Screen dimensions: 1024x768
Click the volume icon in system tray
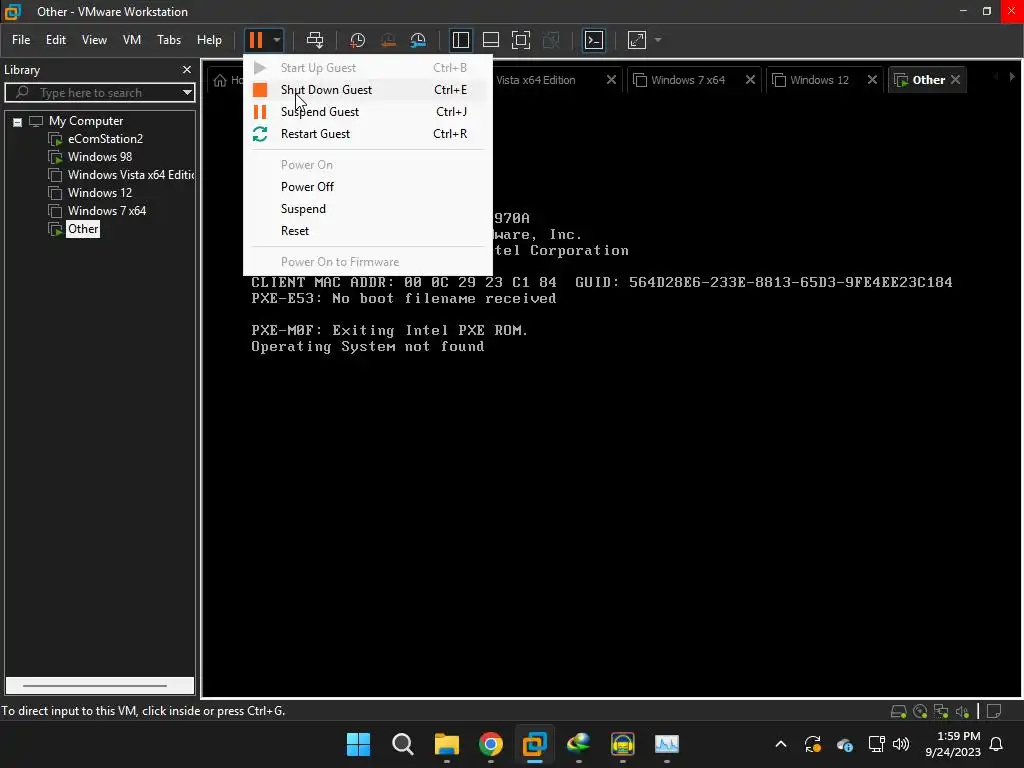(901, 744)
